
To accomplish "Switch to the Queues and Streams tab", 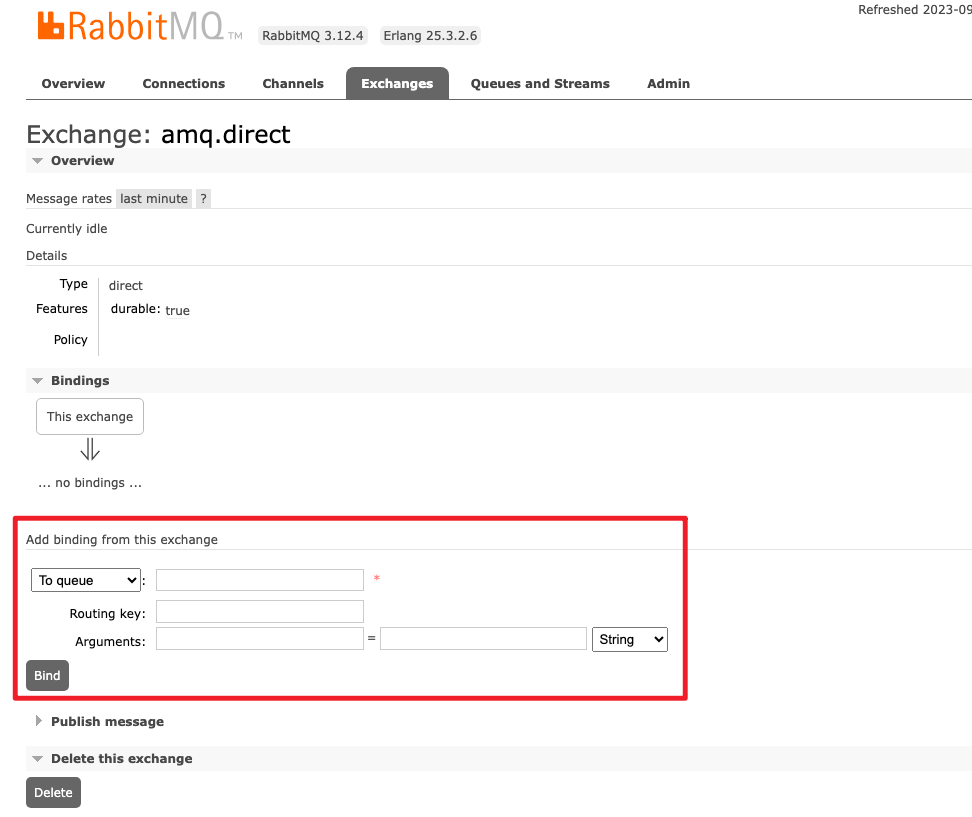I will [x=540, y=83].
